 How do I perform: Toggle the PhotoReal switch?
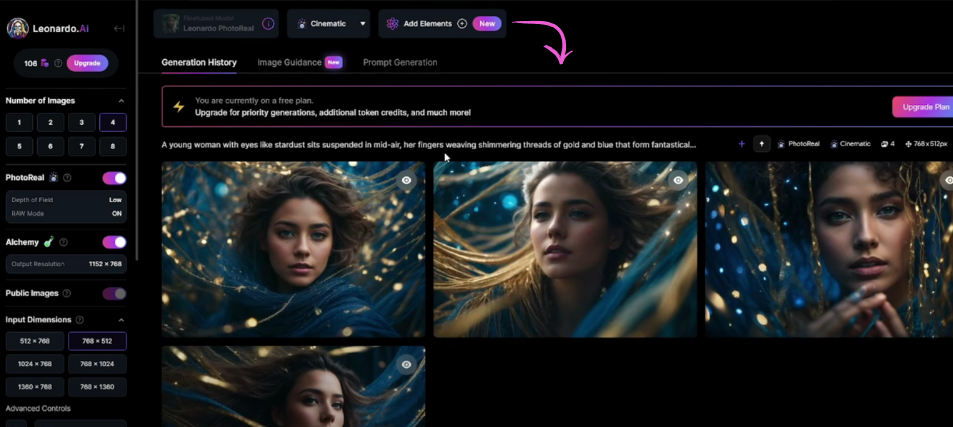point(114,178)
